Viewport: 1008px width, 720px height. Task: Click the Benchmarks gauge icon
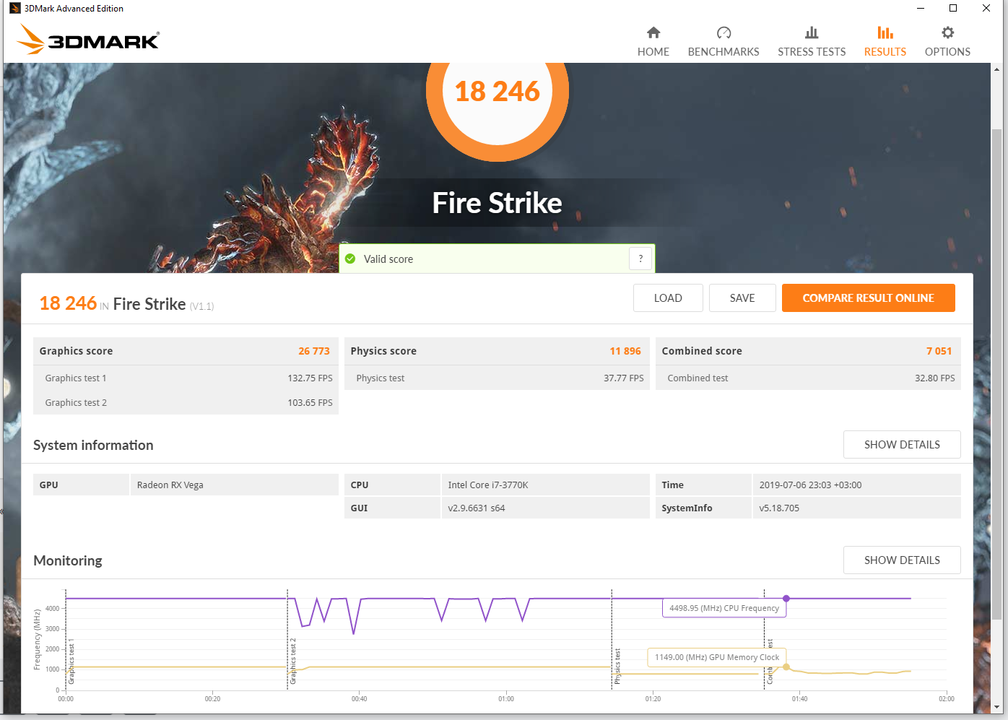[x=723, y=33]
